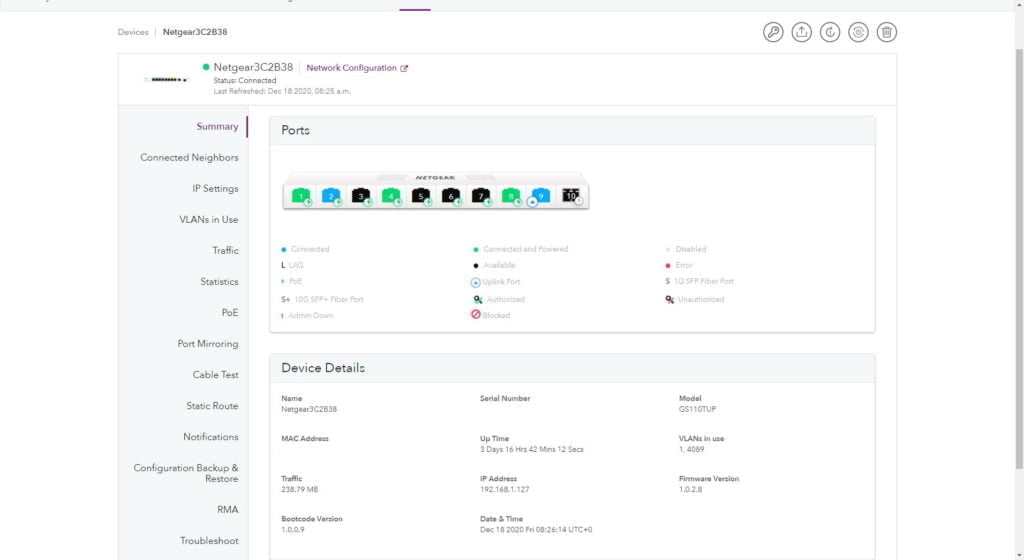Viewport: 1024px width, 560px height.
Task: Open the Port Mirroring section
Action: (x=208, y=343)
